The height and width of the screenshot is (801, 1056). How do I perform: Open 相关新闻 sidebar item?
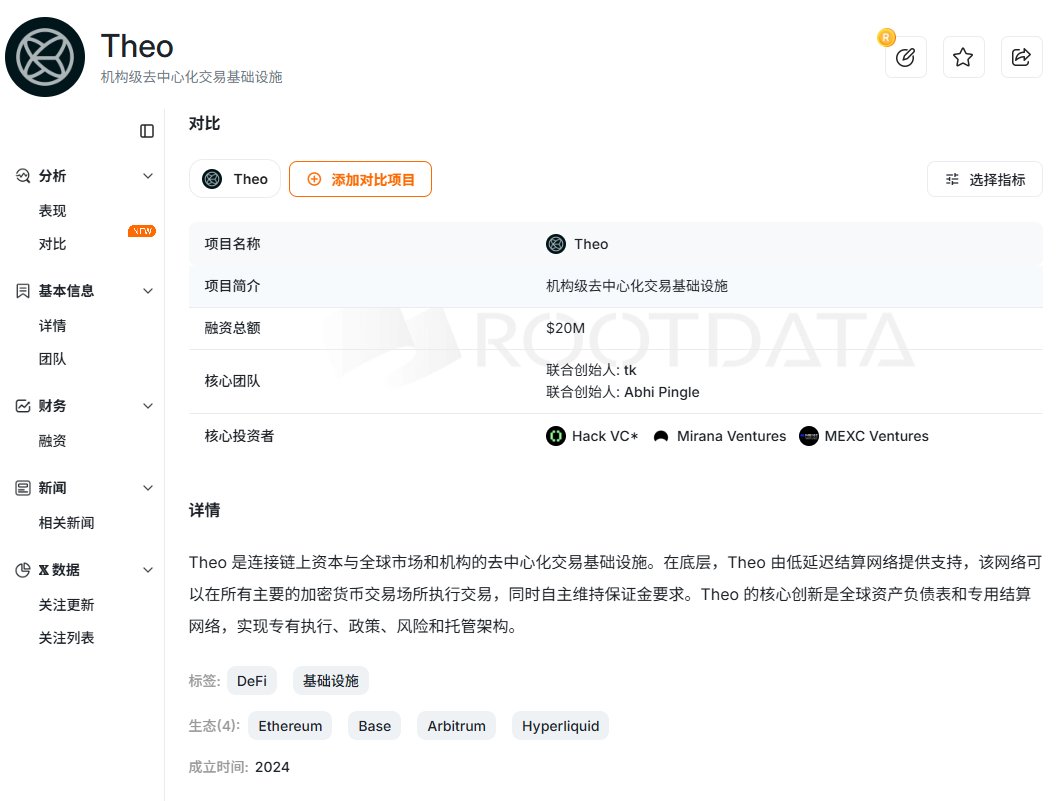66,523
